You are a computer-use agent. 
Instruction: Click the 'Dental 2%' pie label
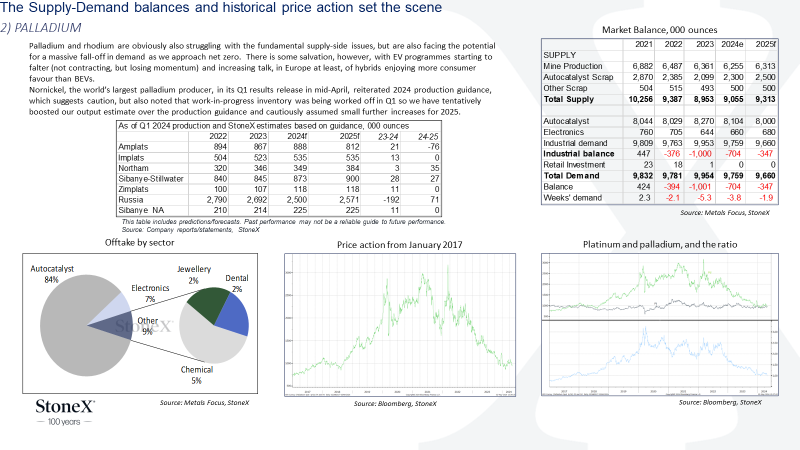237,283
